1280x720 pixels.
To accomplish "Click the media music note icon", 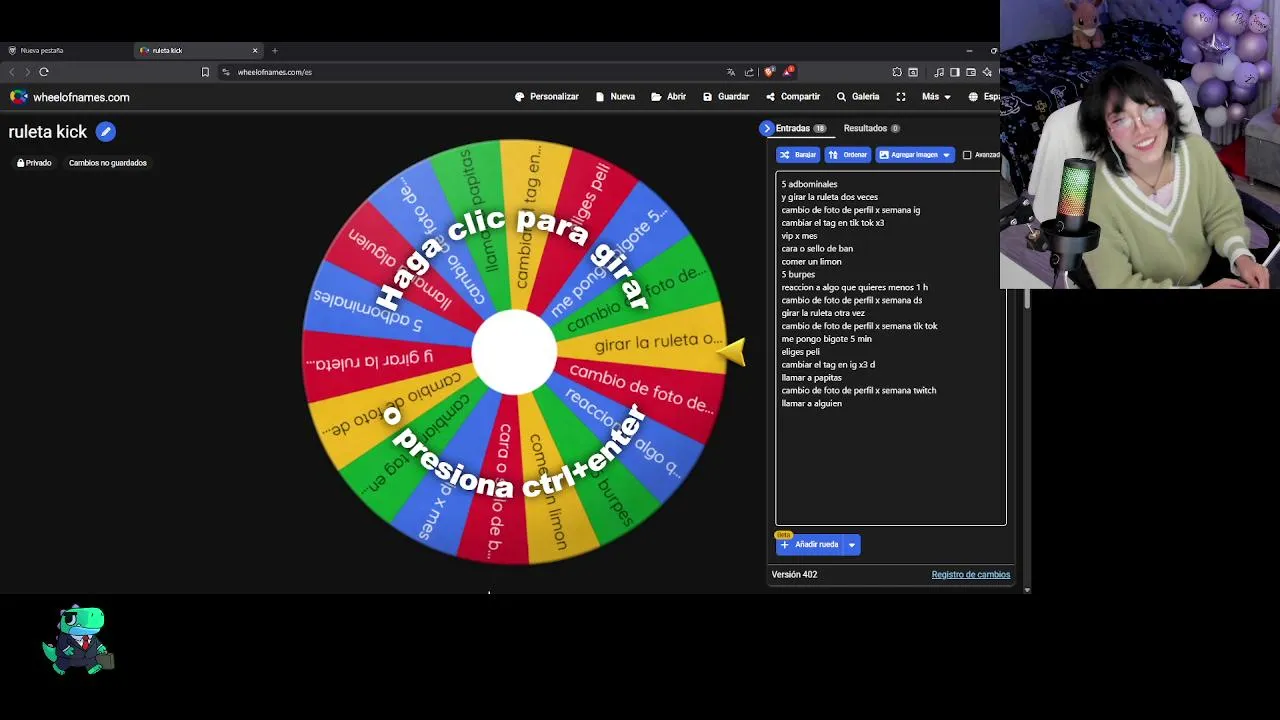I will pyautogui.click(x=939, y=72).
